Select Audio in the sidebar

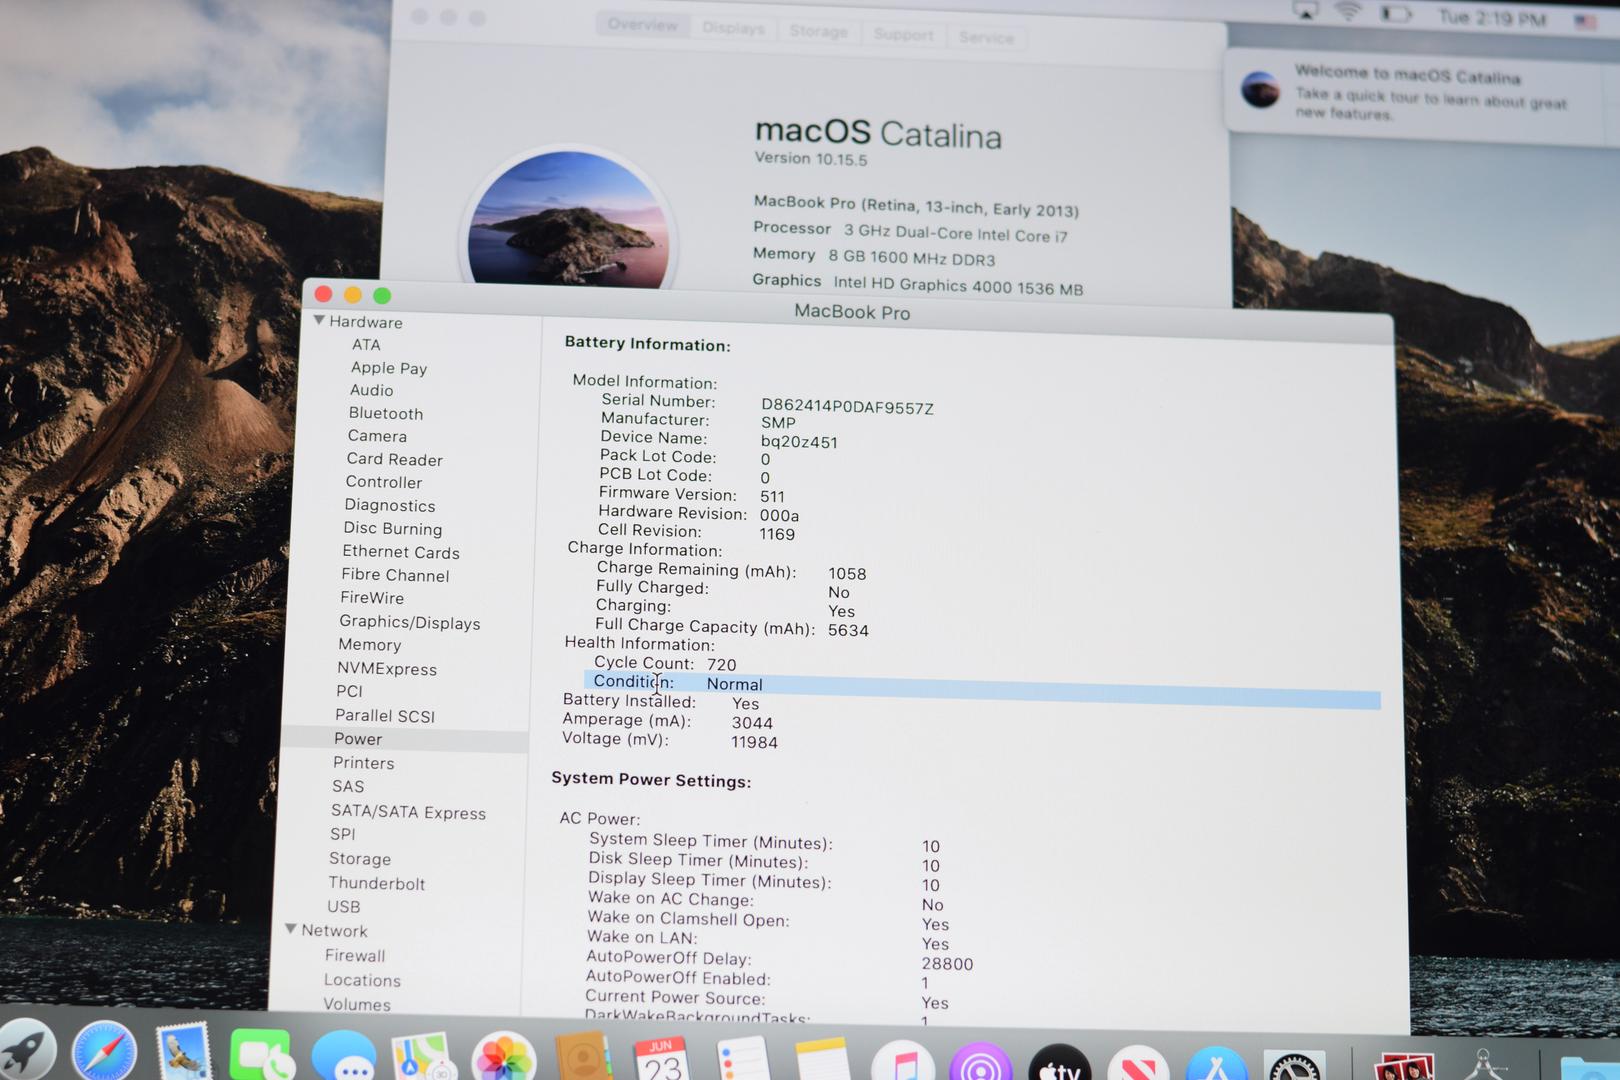371,390
